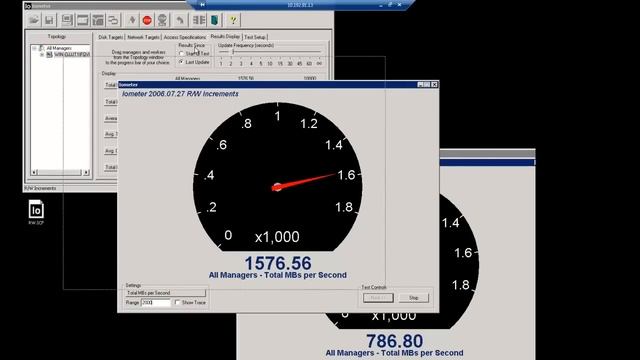Close the remote desktop connection
Image resolution: width=640 pixels, height=360 pixels.
(400, 5)
